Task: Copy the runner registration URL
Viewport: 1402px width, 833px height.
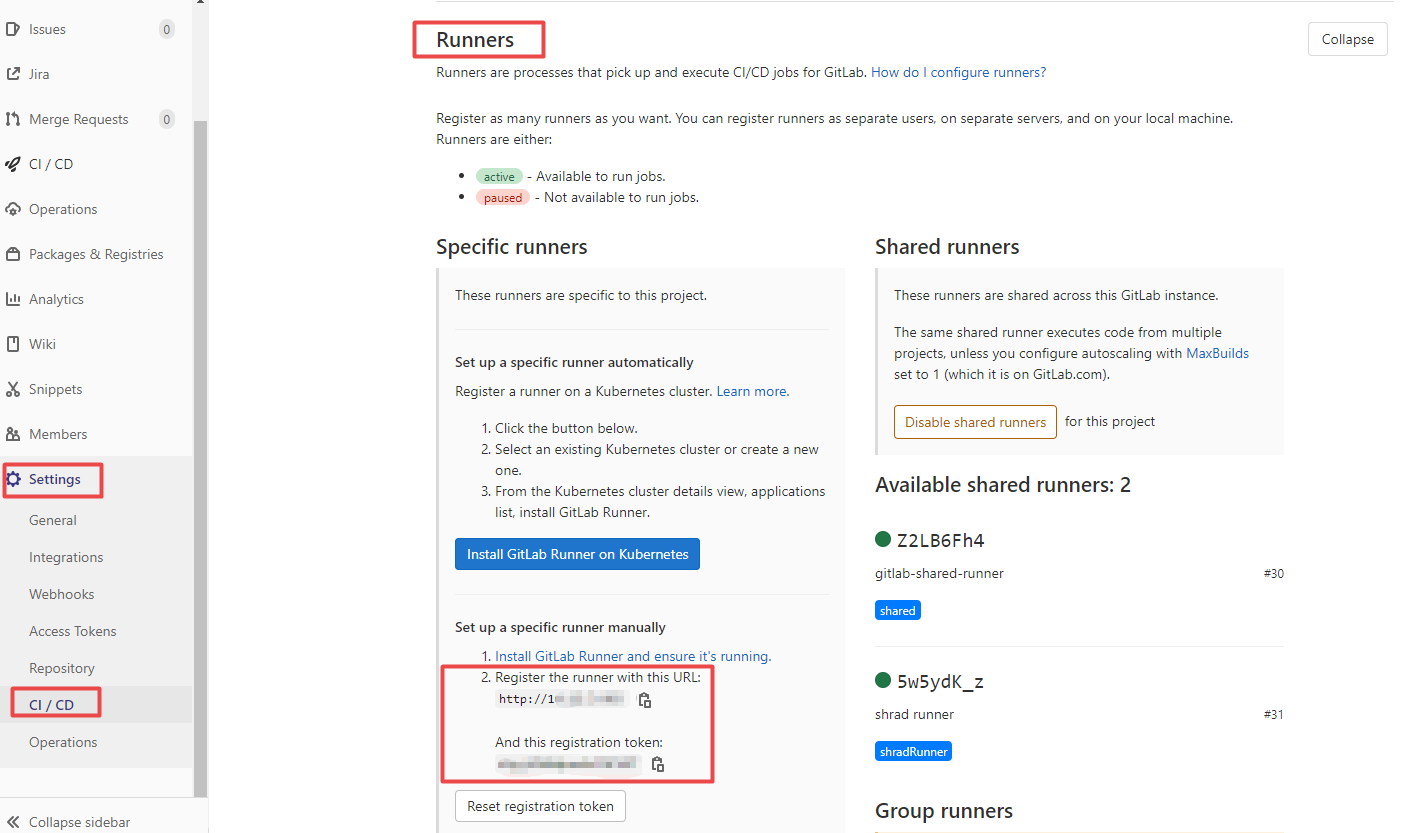Action: click(x=645, y=700)
